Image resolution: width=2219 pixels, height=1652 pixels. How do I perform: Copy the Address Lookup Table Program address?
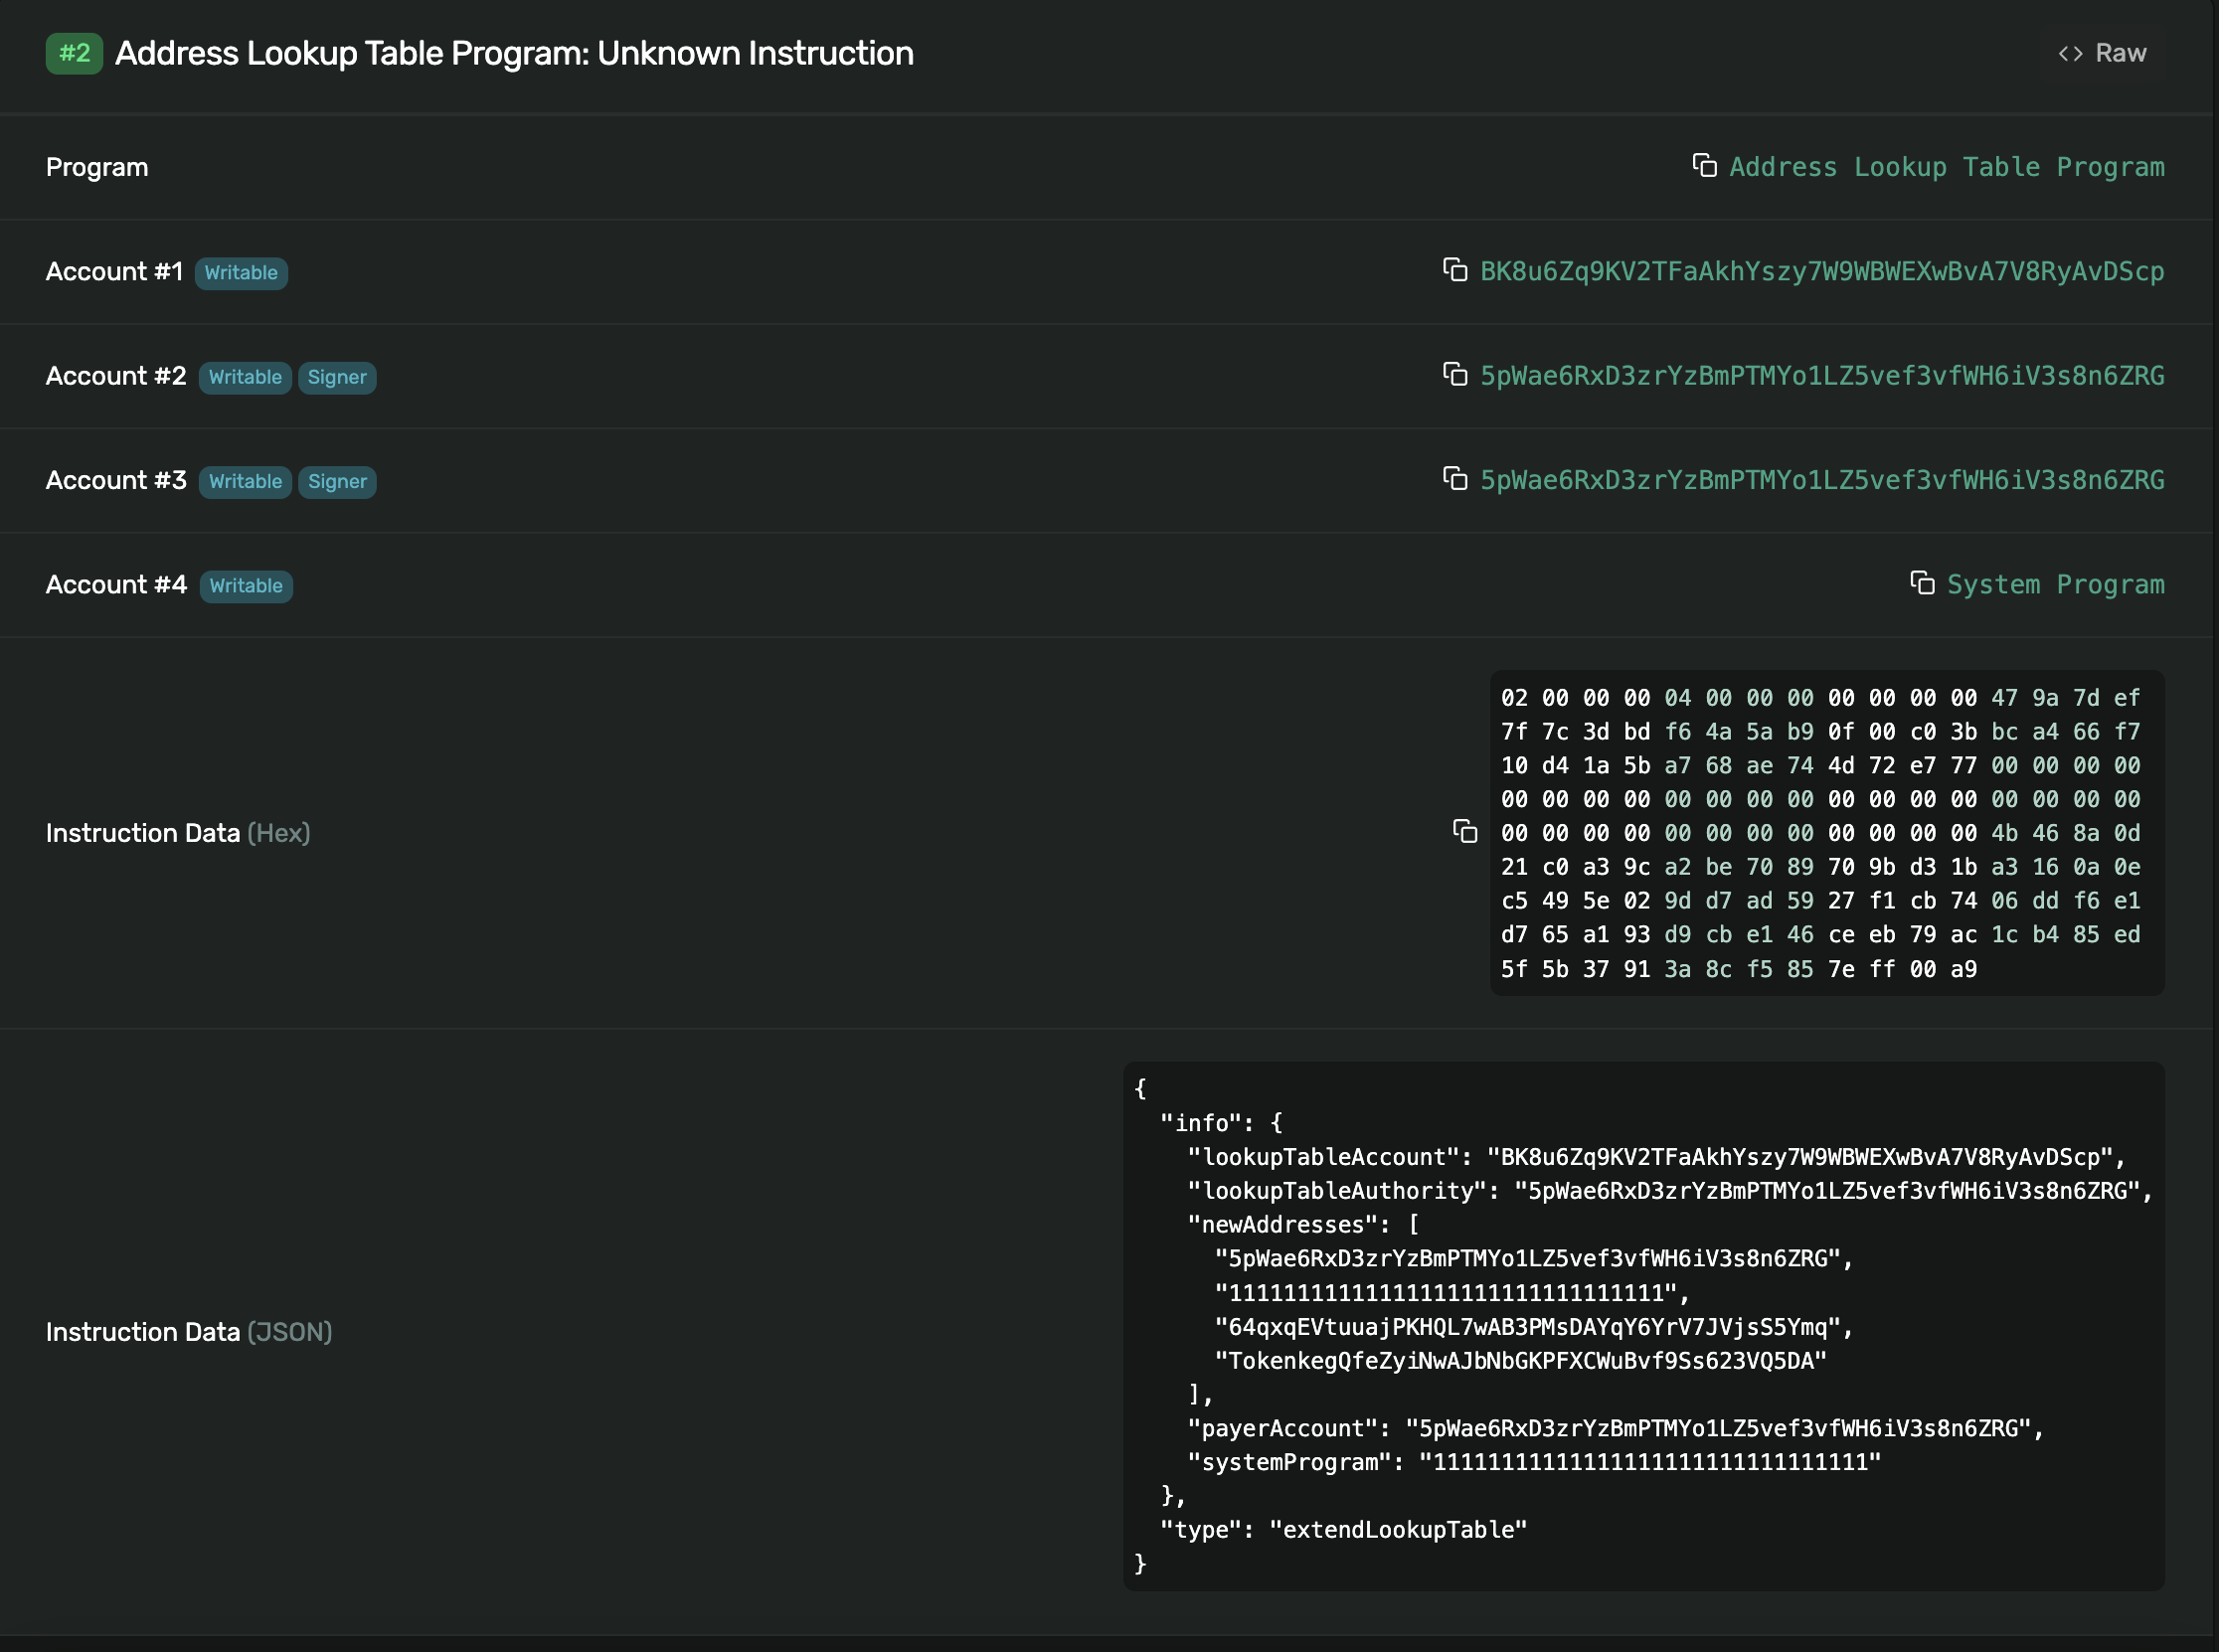point(1704,165)
